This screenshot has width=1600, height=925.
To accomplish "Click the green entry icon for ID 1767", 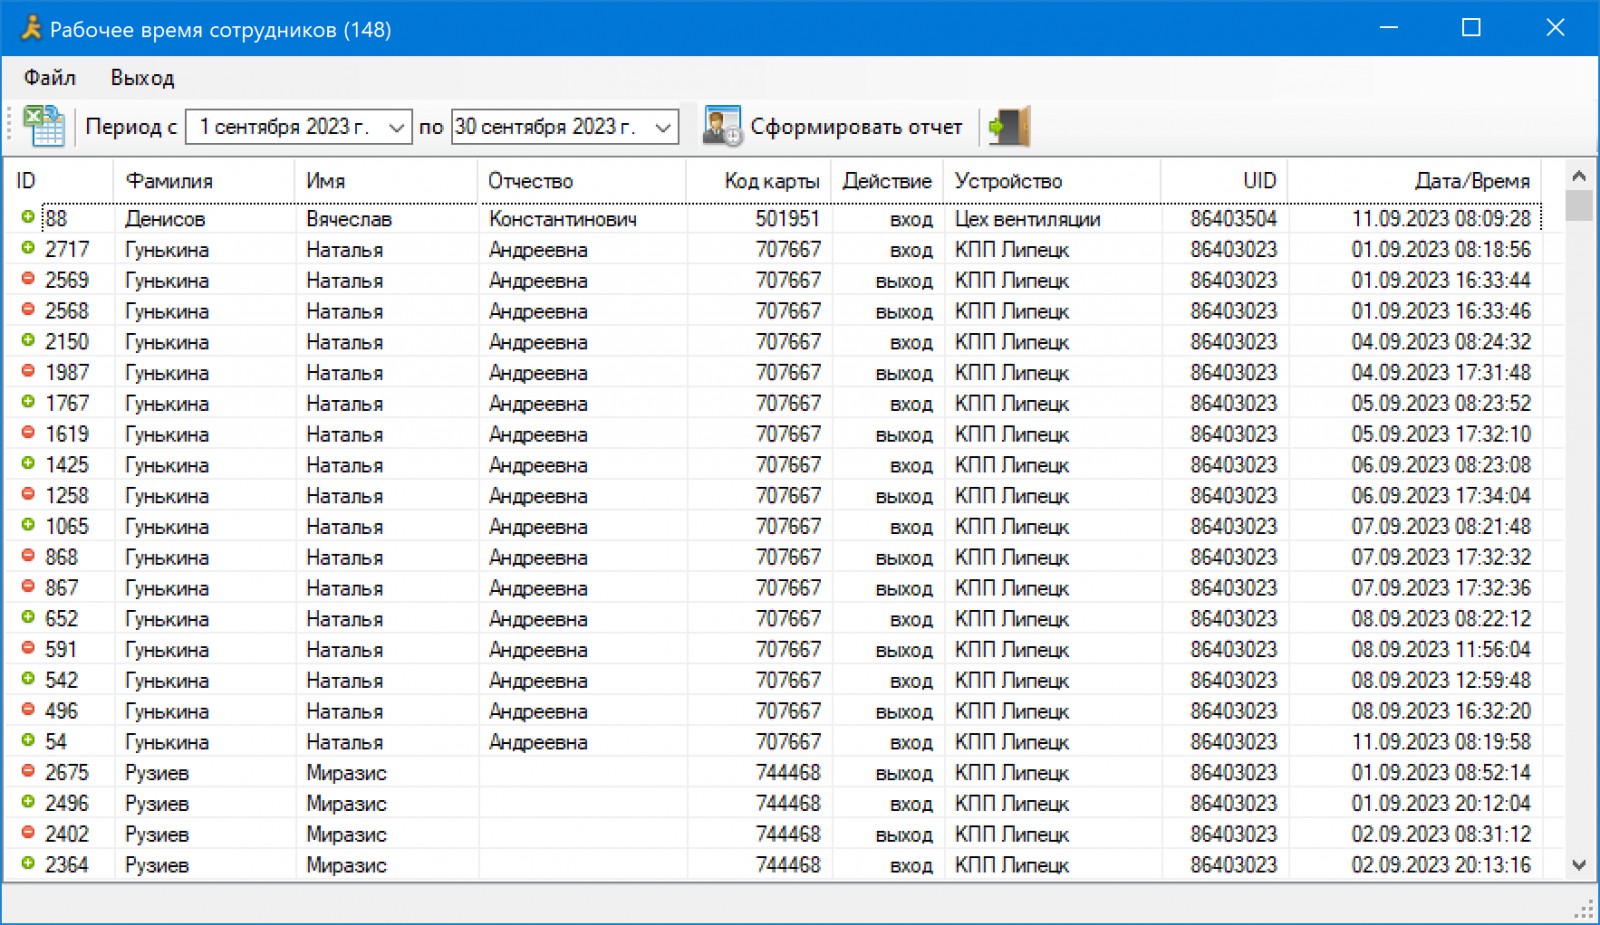I will (28, 402).
